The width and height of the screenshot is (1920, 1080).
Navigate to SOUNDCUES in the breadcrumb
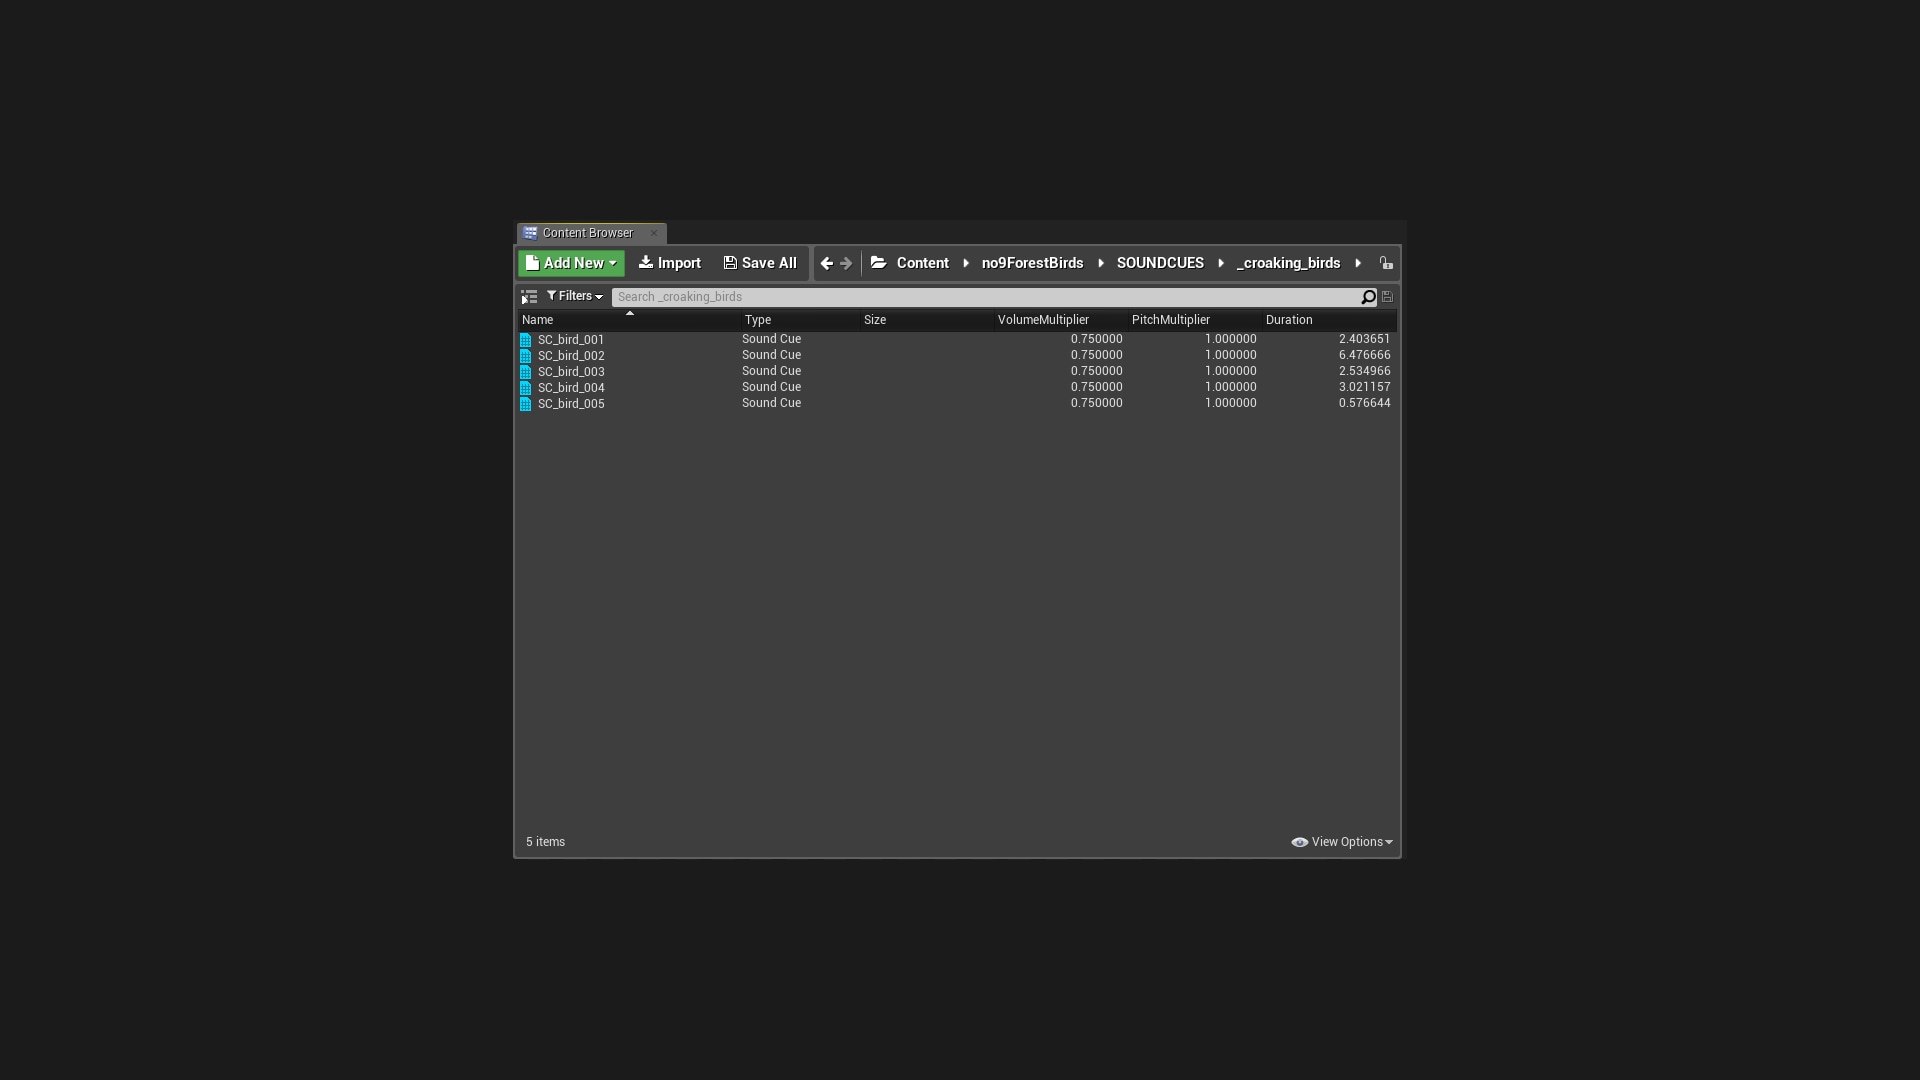(x=1159, y=263)
